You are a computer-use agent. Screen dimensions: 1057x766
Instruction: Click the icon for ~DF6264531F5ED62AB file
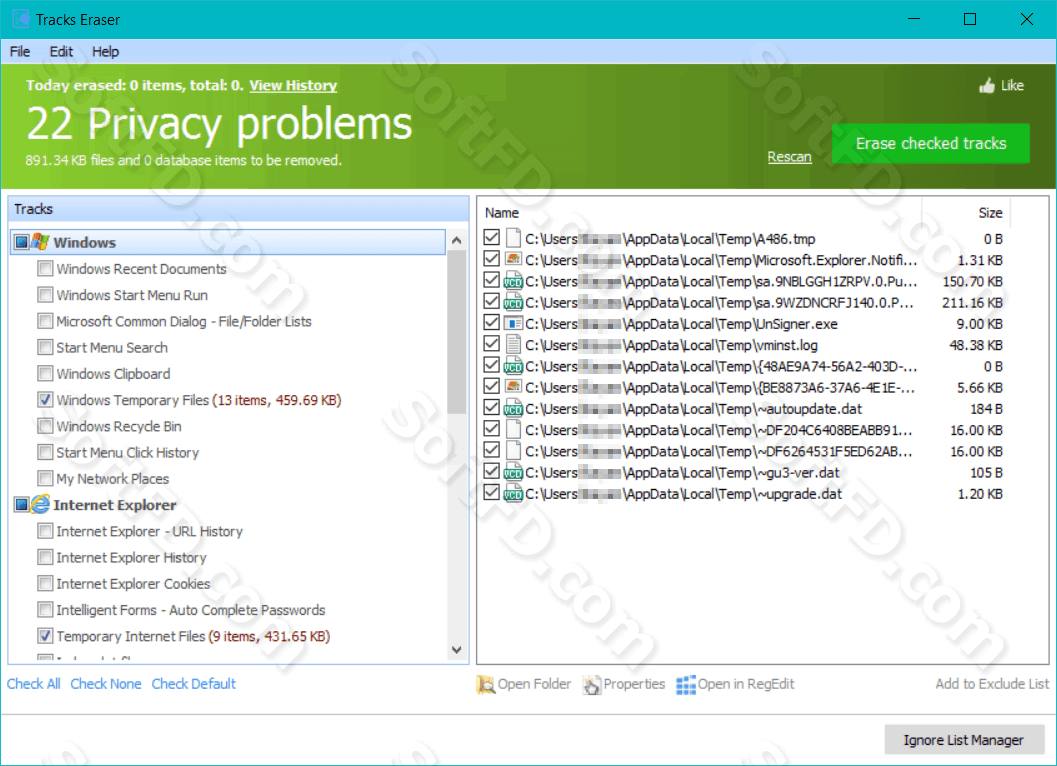coord(514,451)
